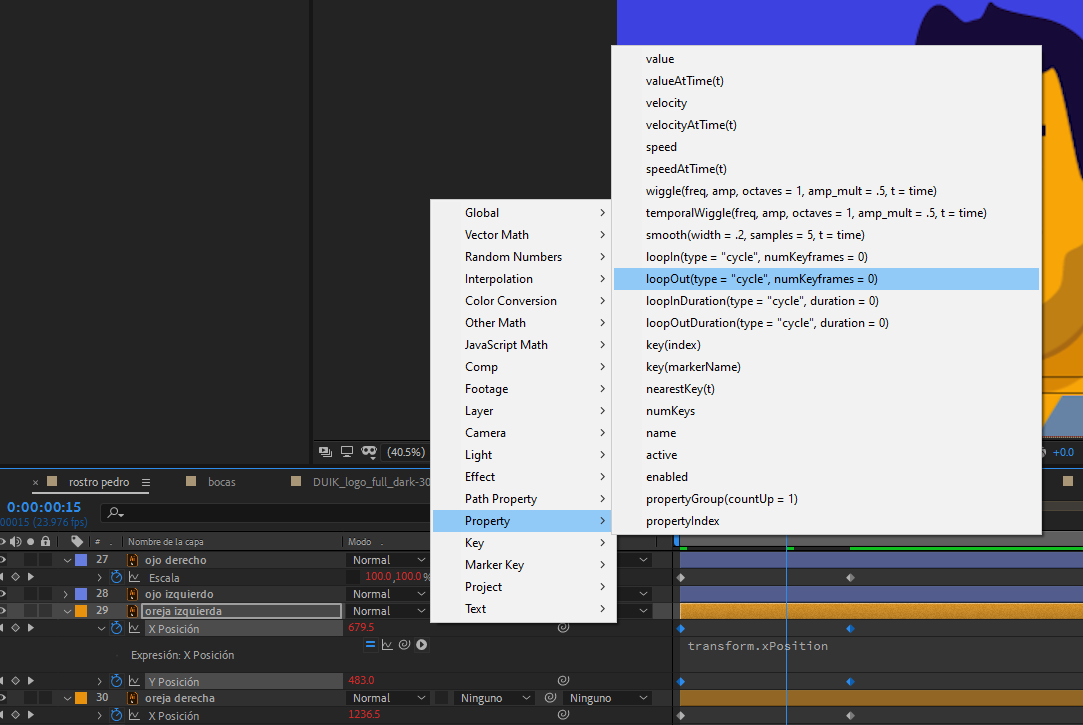Open the expression language menu play button

[422, 645]
